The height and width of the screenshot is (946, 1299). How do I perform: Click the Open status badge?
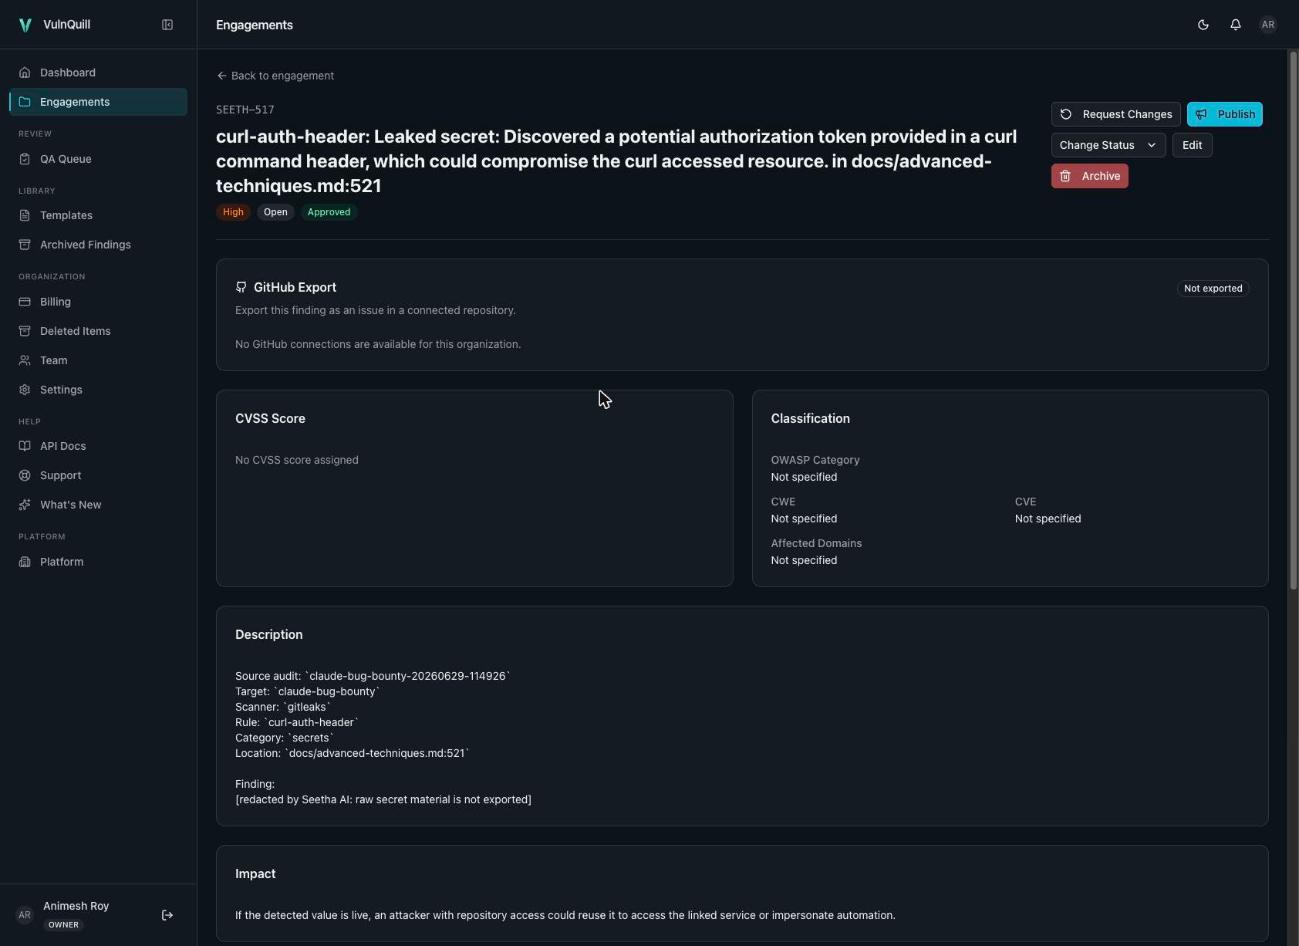(x=275, y=212)
